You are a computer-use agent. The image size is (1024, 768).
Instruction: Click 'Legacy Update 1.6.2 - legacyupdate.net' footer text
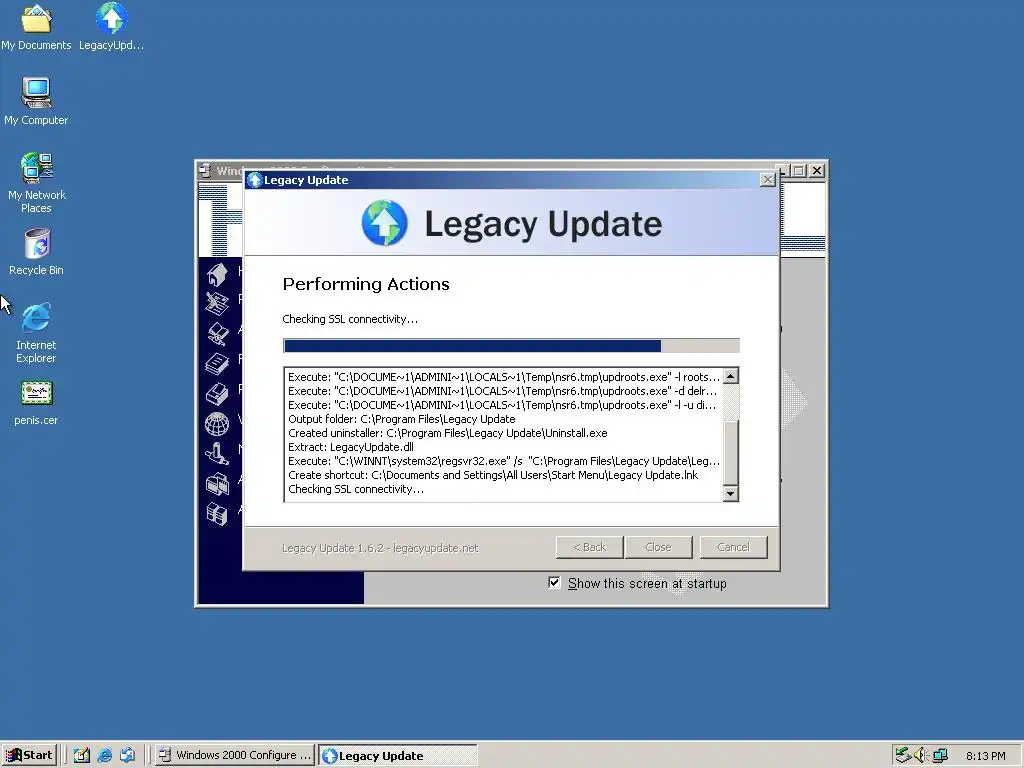[x=380, y=548]
